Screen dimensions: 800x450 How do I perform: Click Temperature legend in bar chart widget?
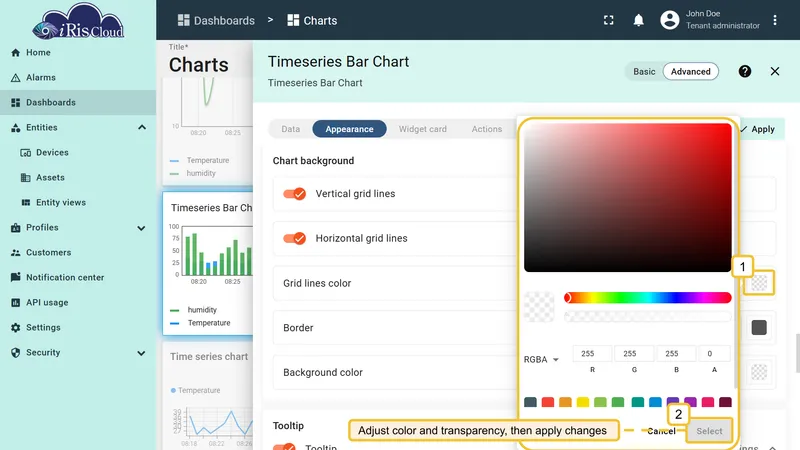(x=209, y=323)
